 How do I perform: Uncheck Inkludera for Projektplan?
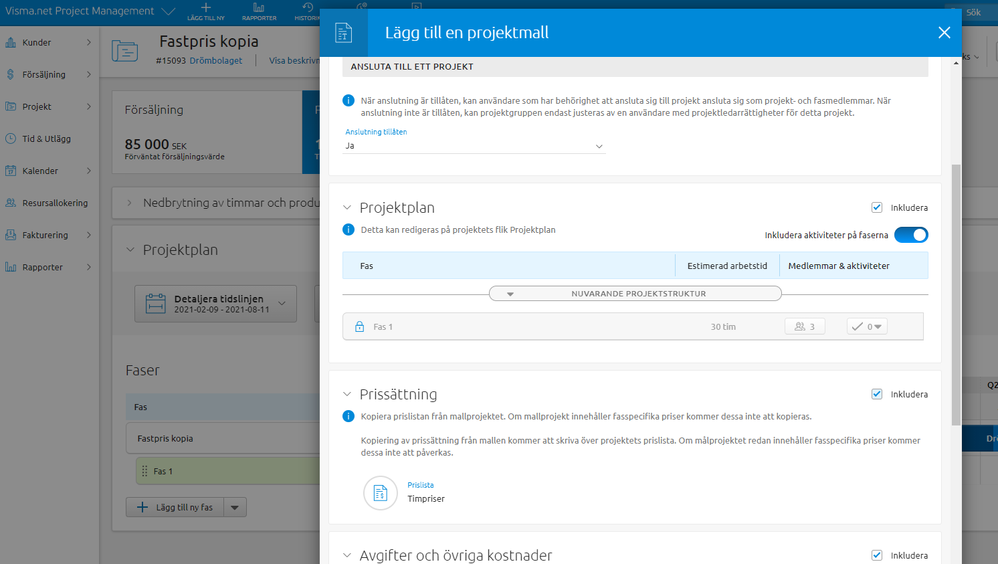tap(877, 208)
